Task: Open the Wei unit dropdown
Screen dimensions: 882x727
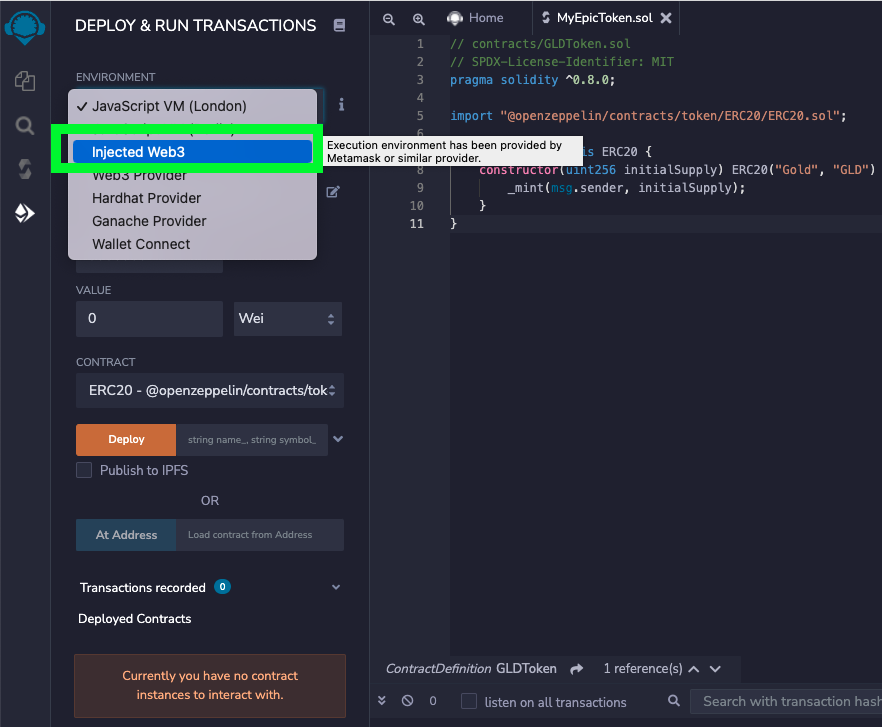Action: coord(288,319)
